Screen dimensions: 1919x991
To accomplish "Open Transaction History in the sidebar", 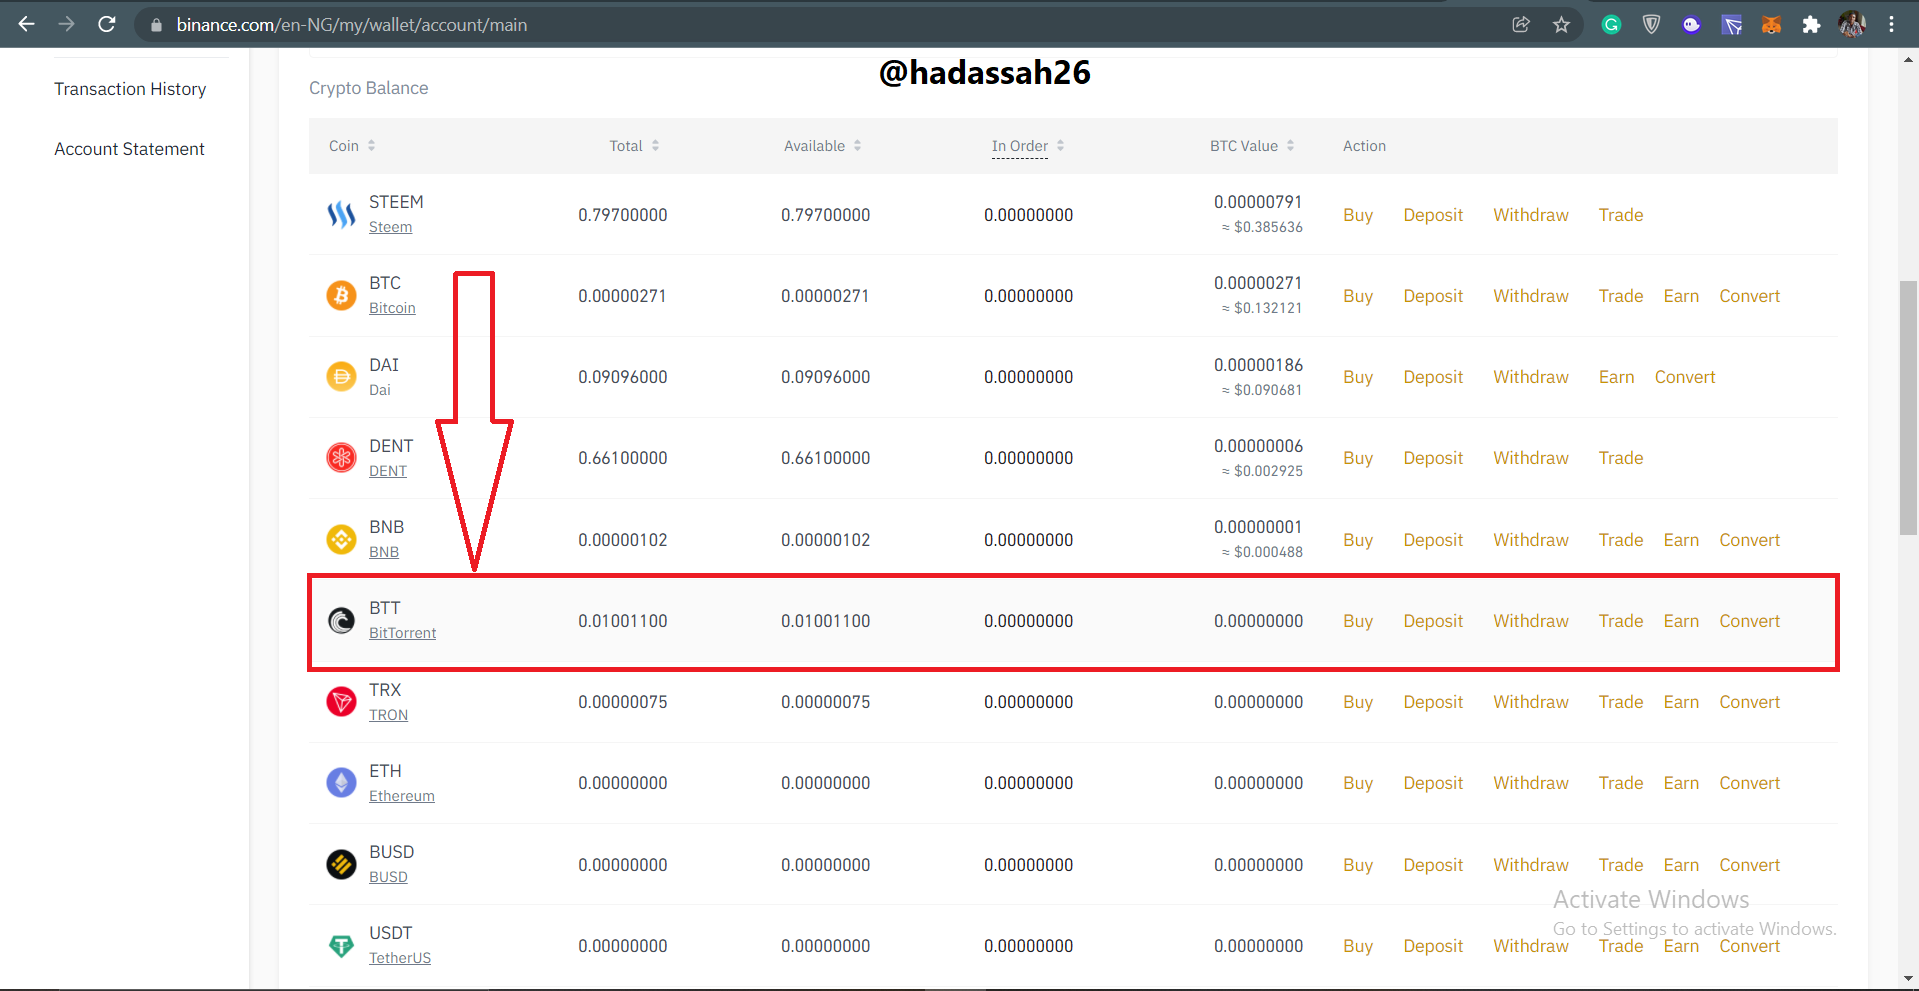I will pyautogui.click(x=130, y=89).
